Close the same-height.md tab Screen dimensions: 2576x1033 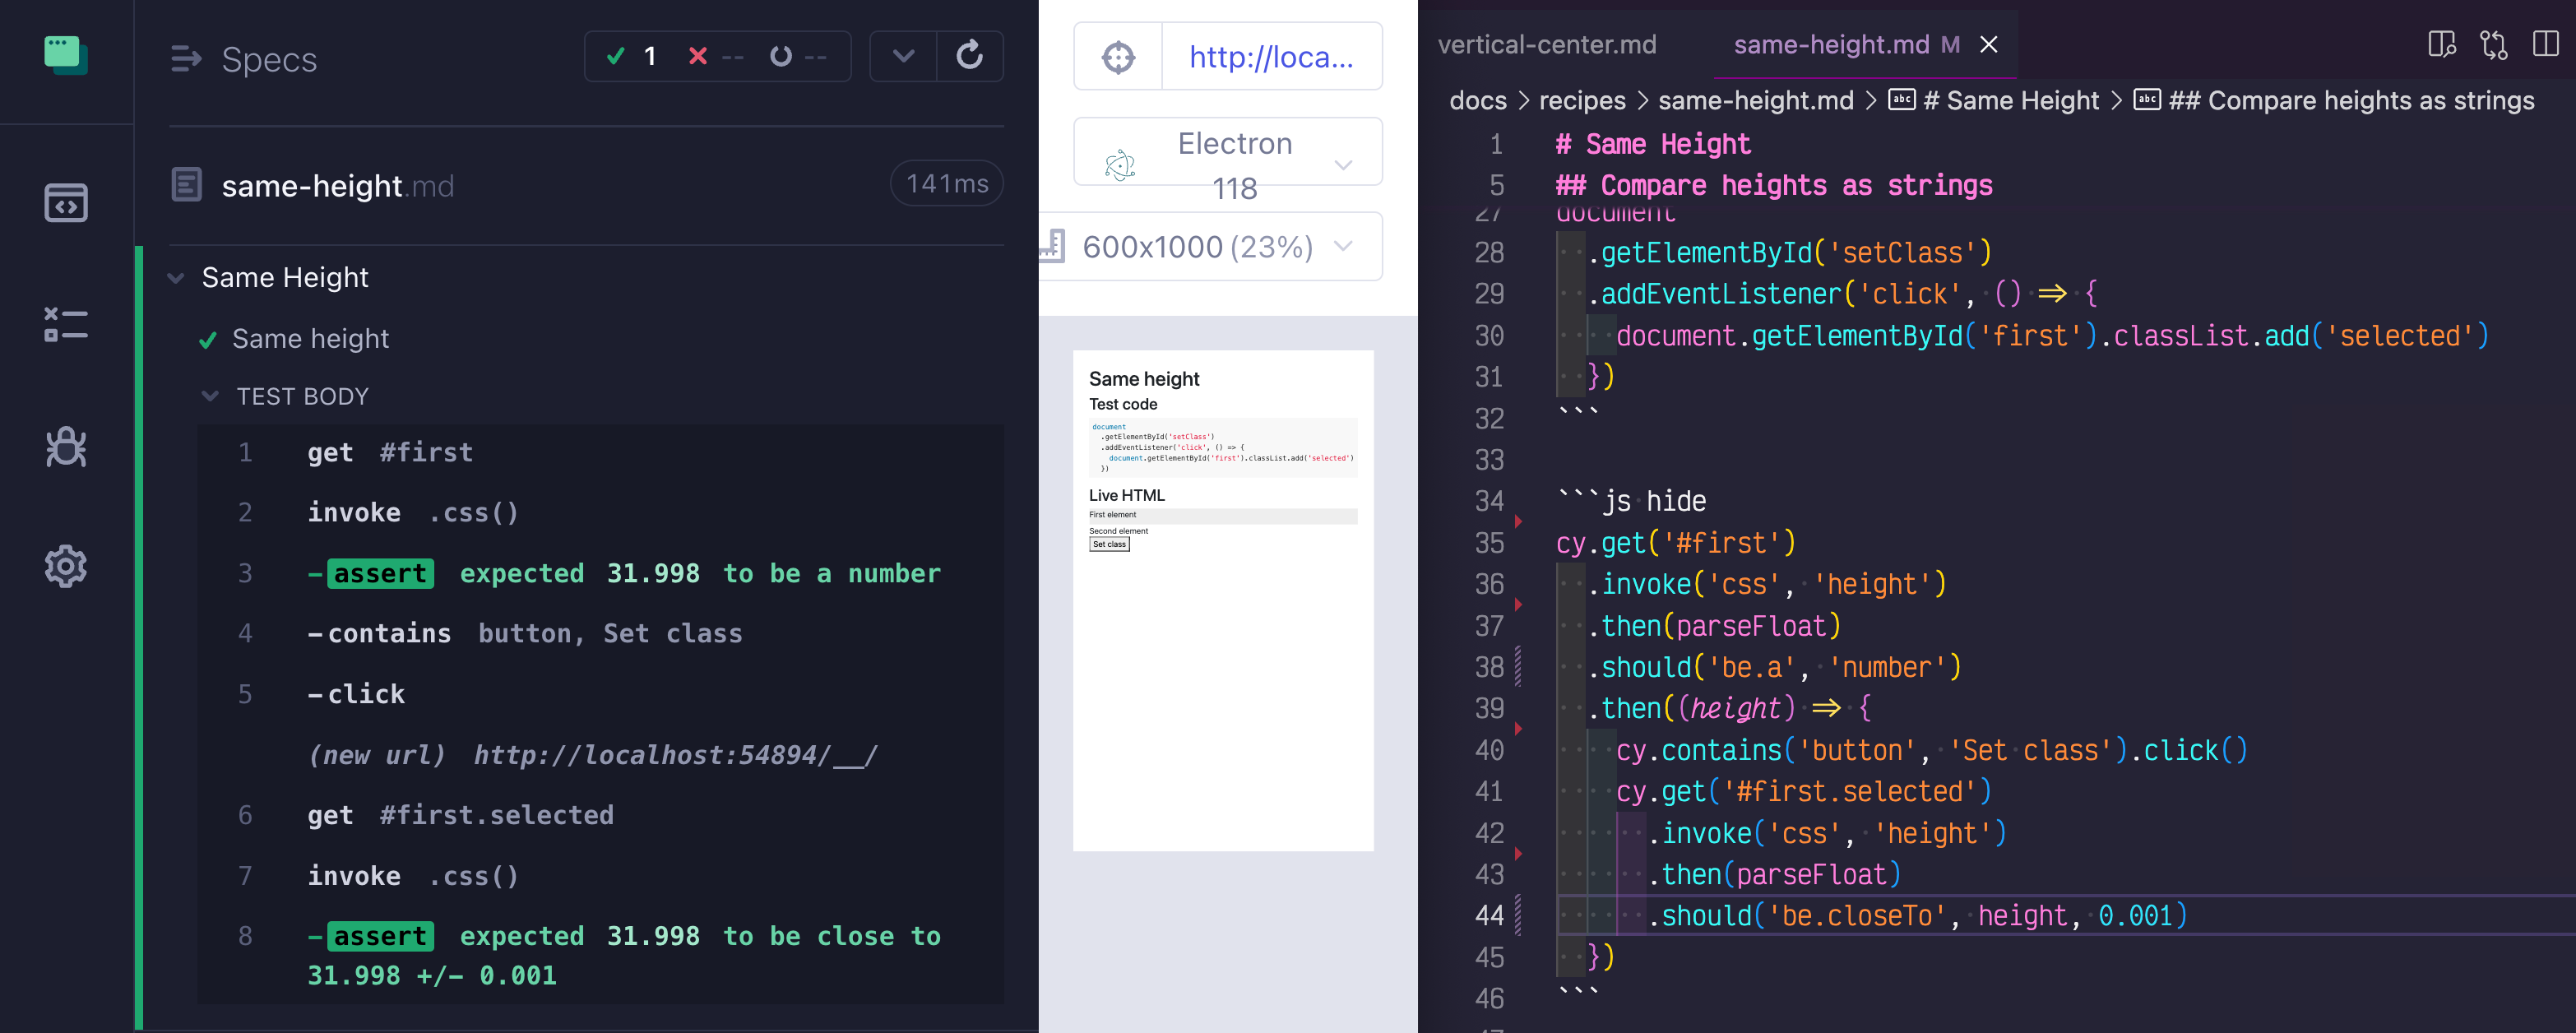pyautogui.click(x=1989, y=45)
